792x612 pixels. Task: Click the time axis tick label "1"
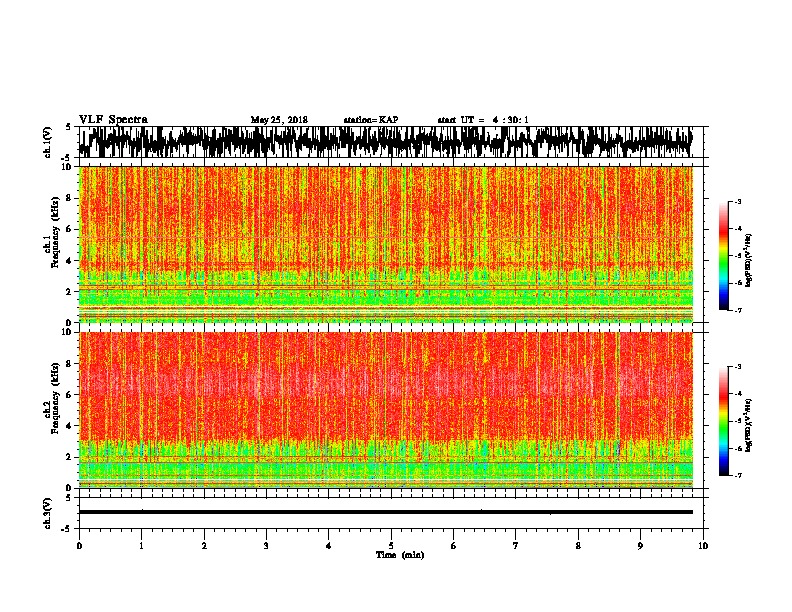141,546
